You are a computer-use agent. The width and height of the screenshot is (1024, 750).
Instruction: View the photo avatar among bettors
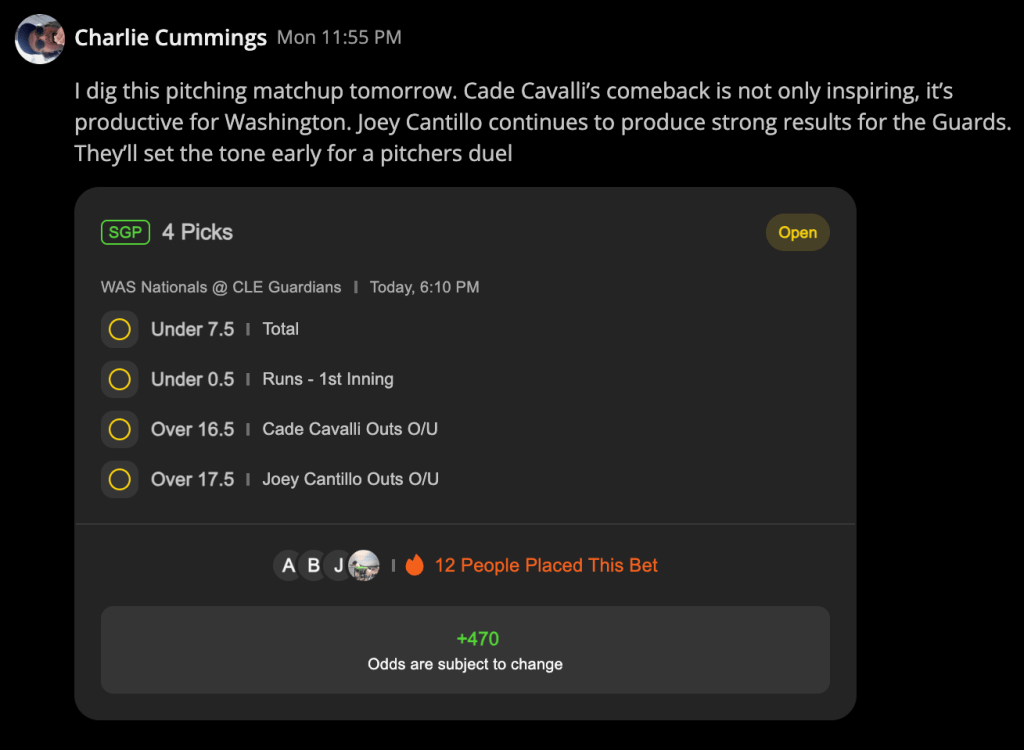point(364,565)
